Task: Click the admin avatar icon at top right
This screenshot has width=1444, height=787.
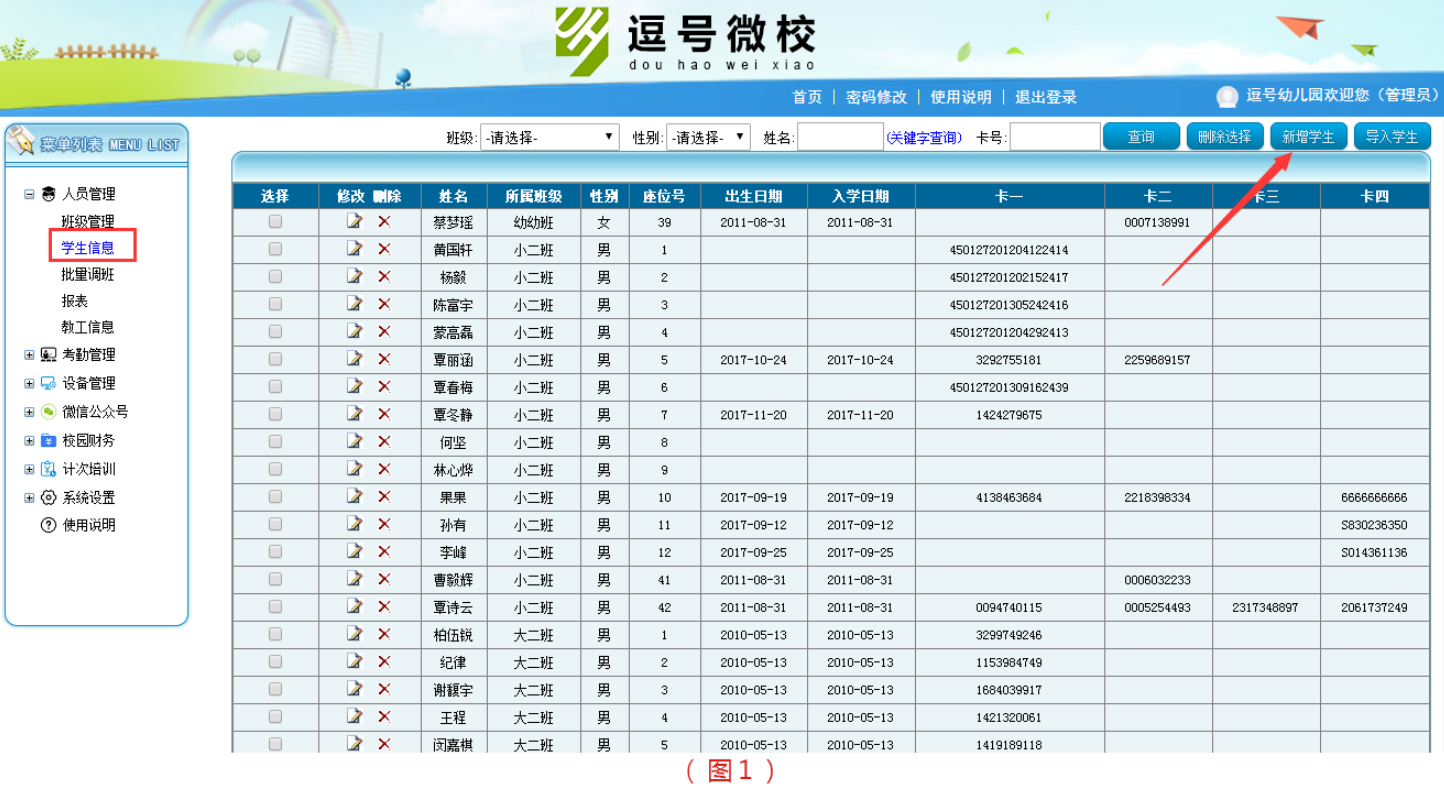Action: coord(1227,97)
